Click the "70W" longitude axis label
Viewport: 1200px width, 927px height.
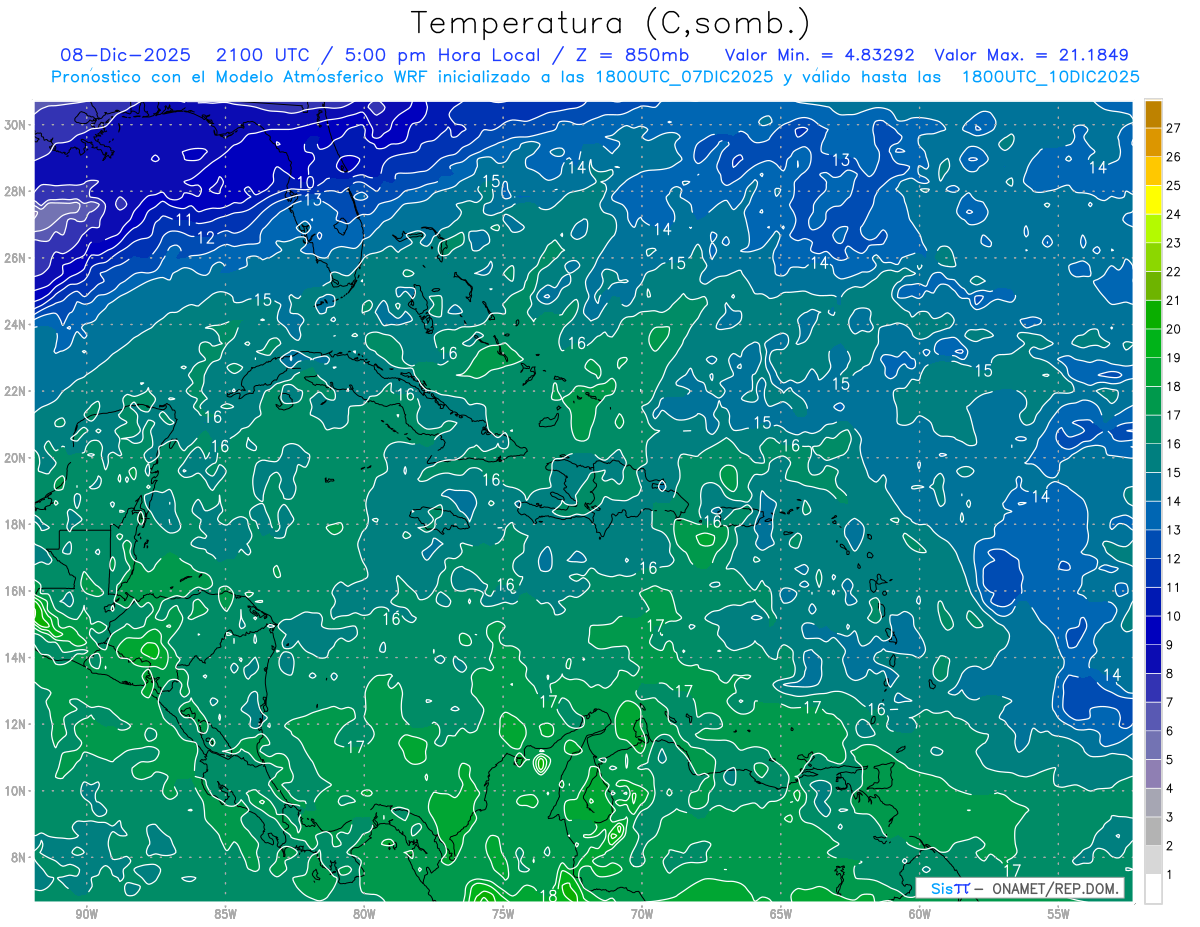tap(642, 913)
